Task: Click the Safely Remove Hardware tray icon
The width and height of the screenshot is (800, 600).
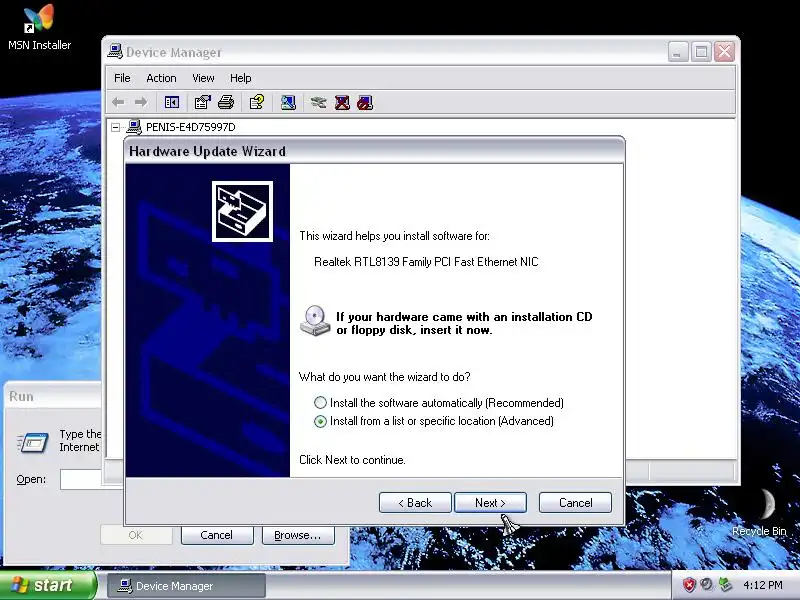Action: coord(724,585)
